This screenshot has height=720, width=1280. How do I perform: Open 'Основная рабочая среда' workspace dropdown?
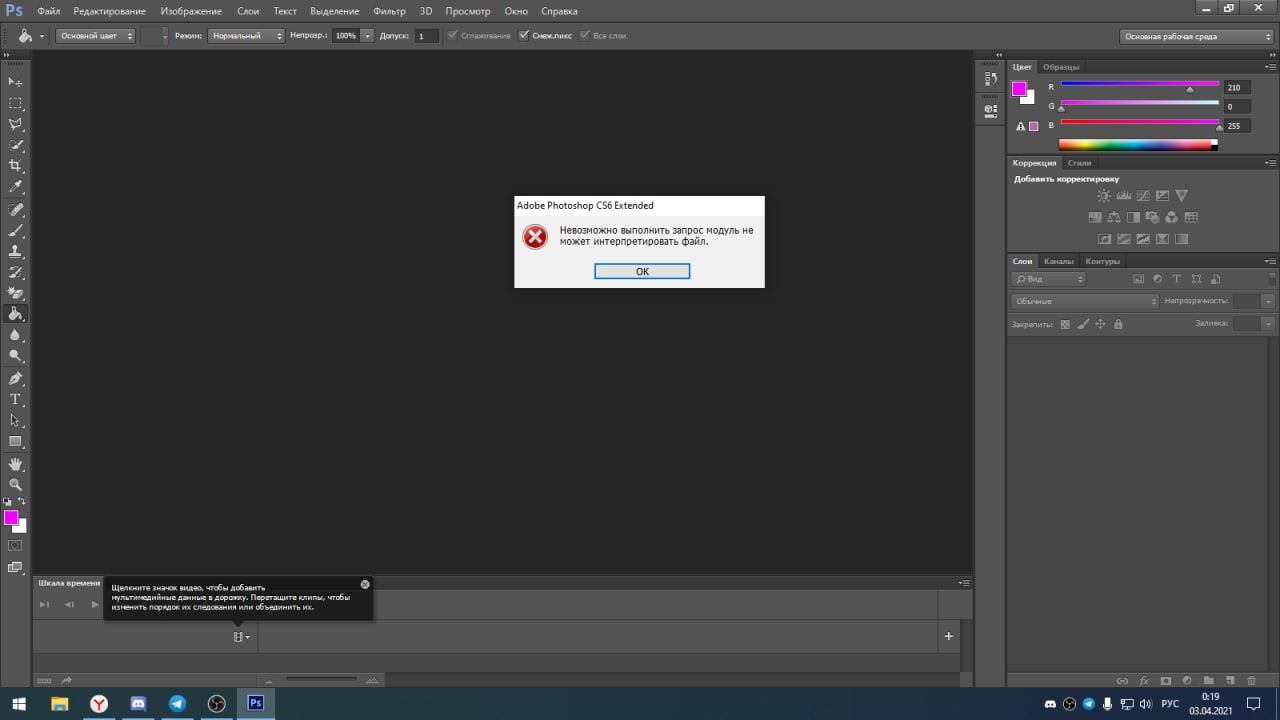click(1195, 36)
